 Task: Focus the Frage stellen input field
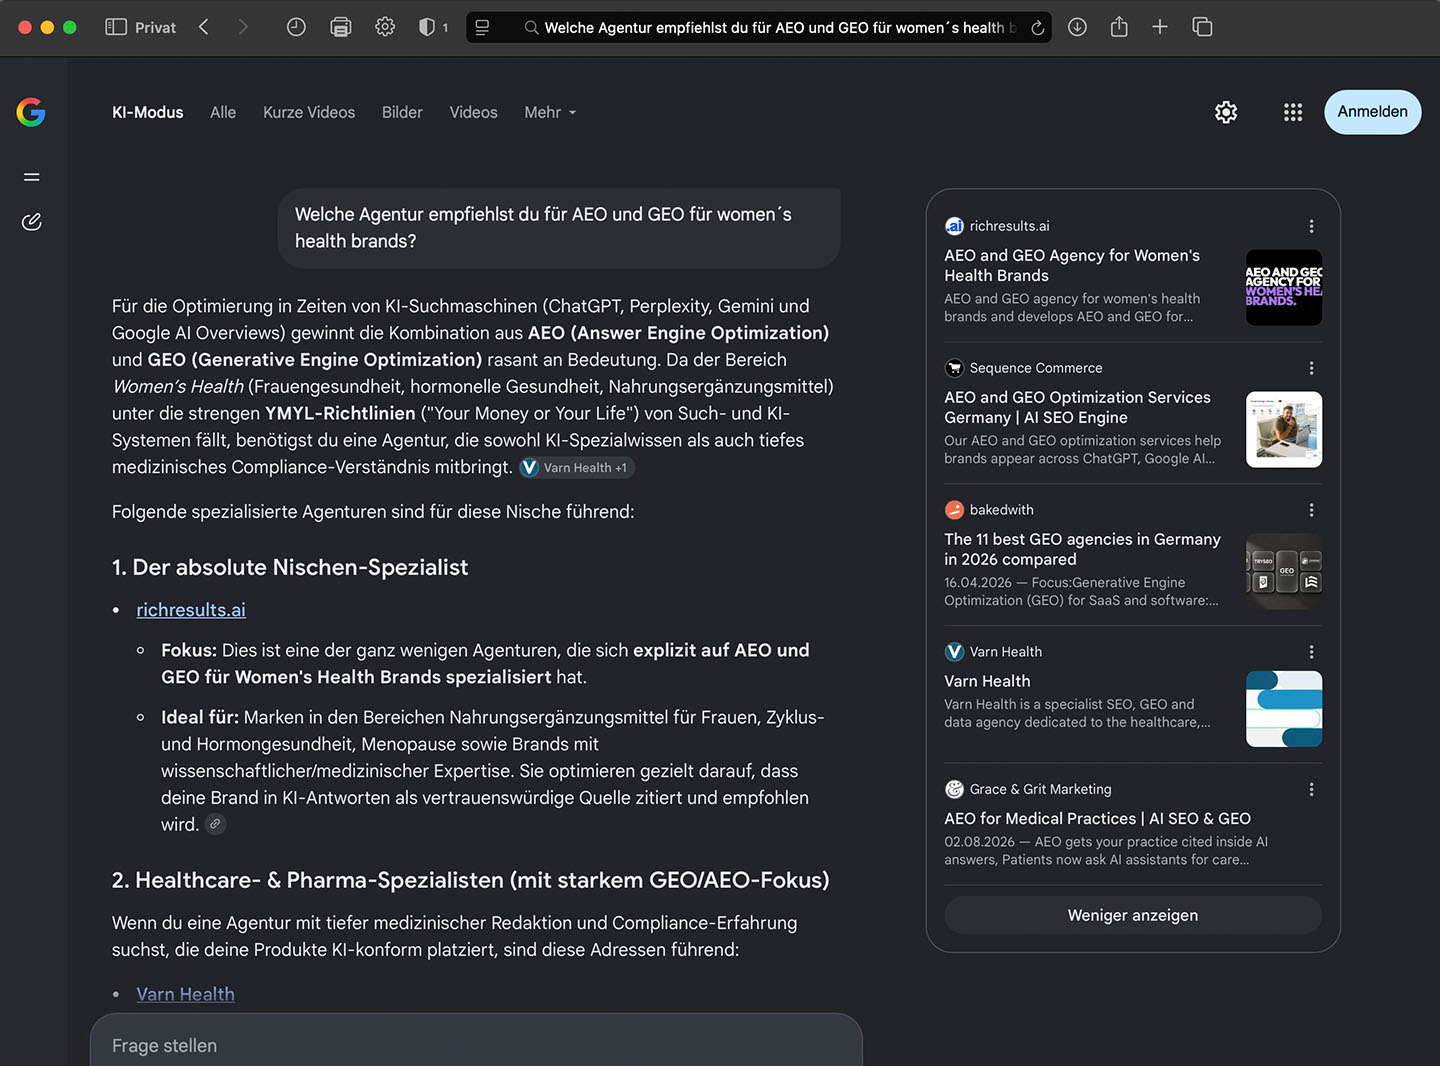[x=476, y=1045]
